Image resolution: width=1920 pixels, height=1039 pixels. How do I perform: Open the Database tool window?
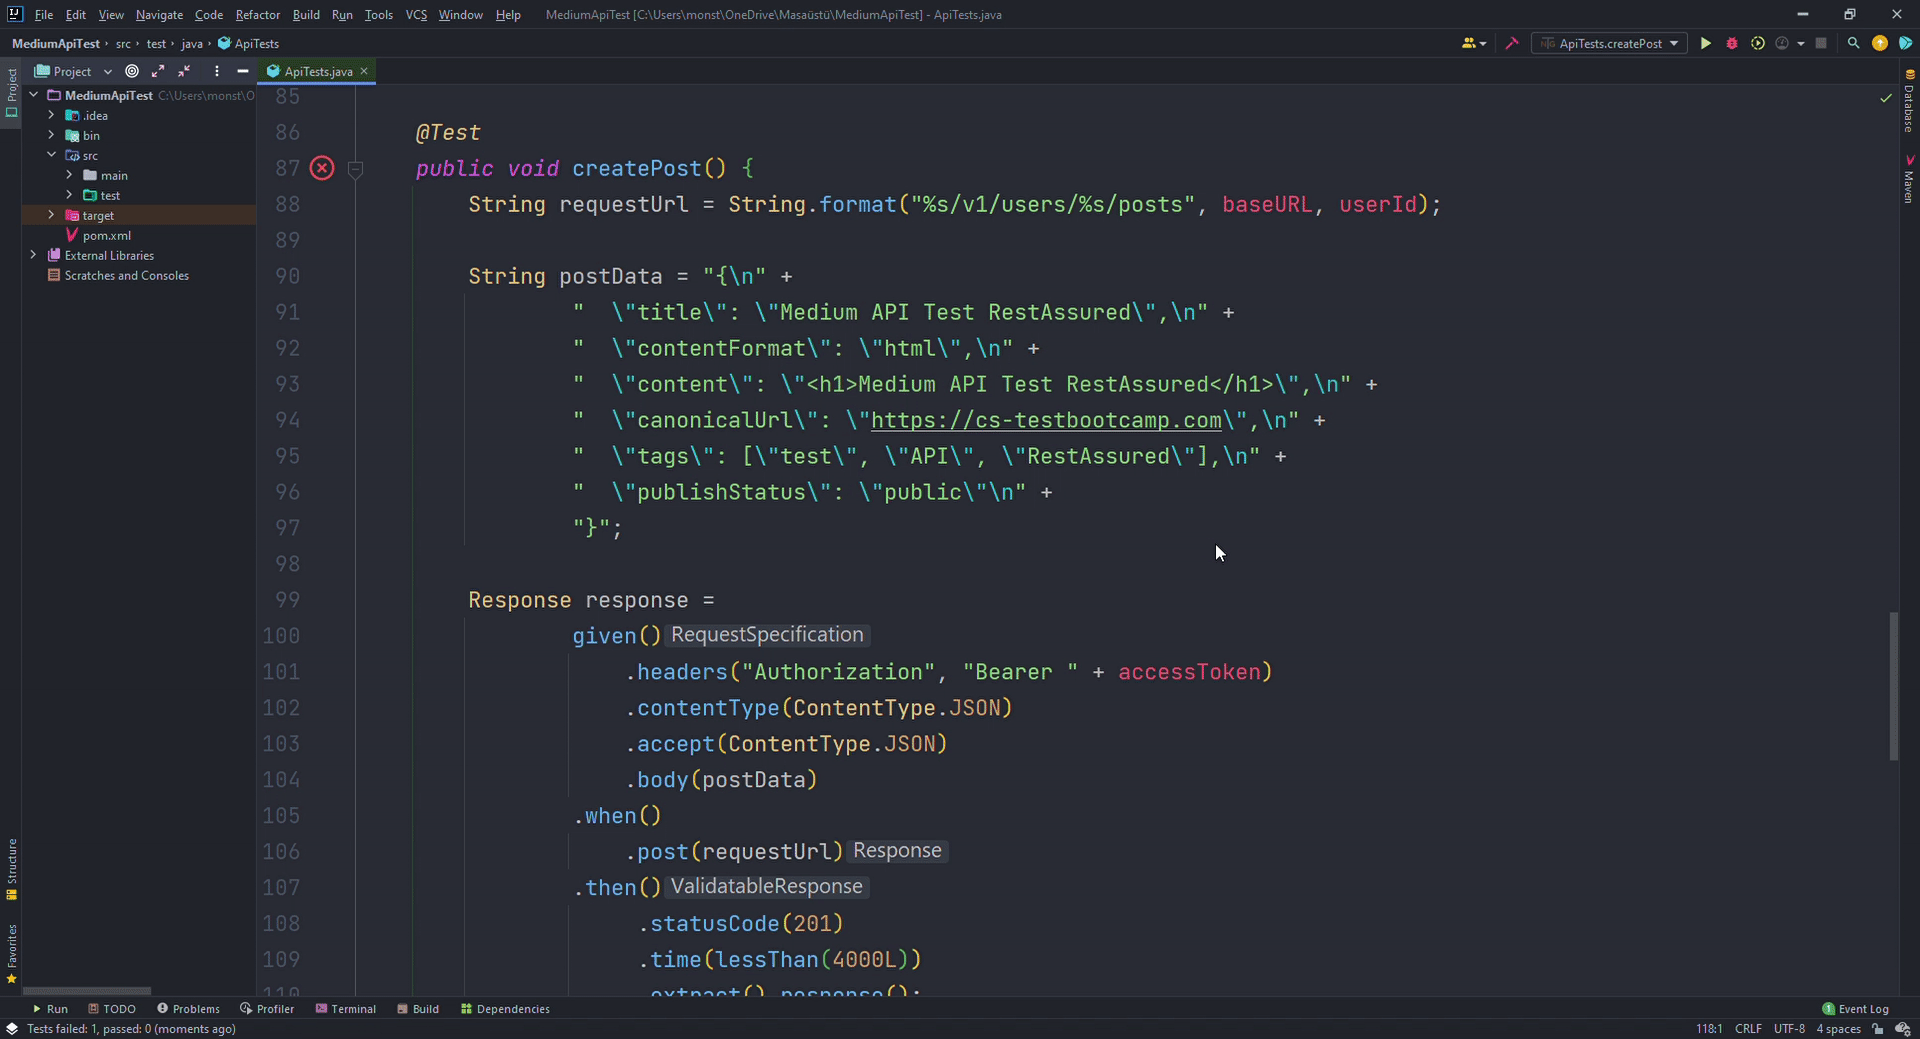(x=1909, y=102)
